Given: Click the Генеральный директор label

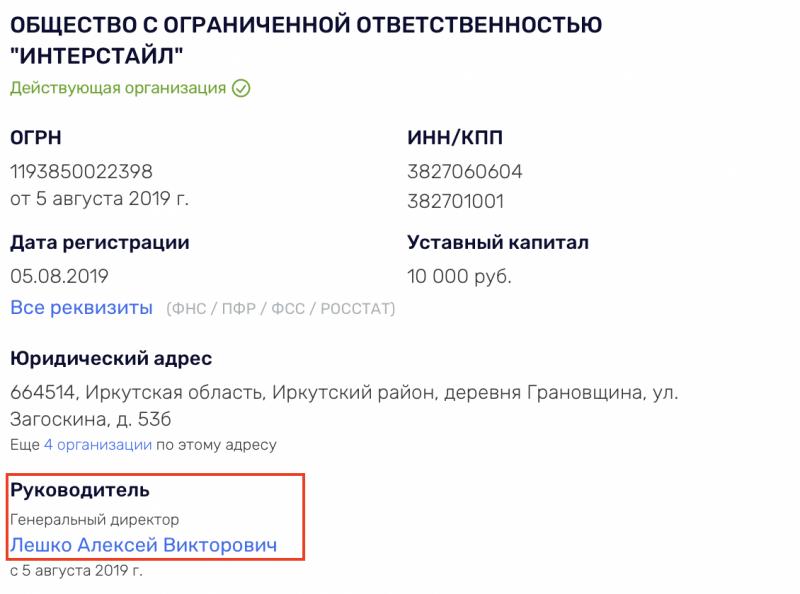Looking at the screenshot, I should (x=94, y=519).
